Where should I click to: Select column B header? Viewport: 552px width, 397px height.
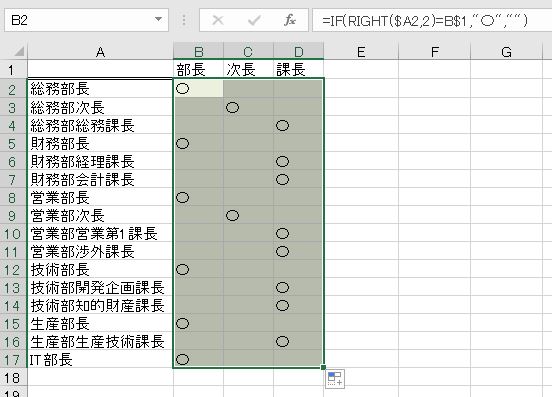198,52
